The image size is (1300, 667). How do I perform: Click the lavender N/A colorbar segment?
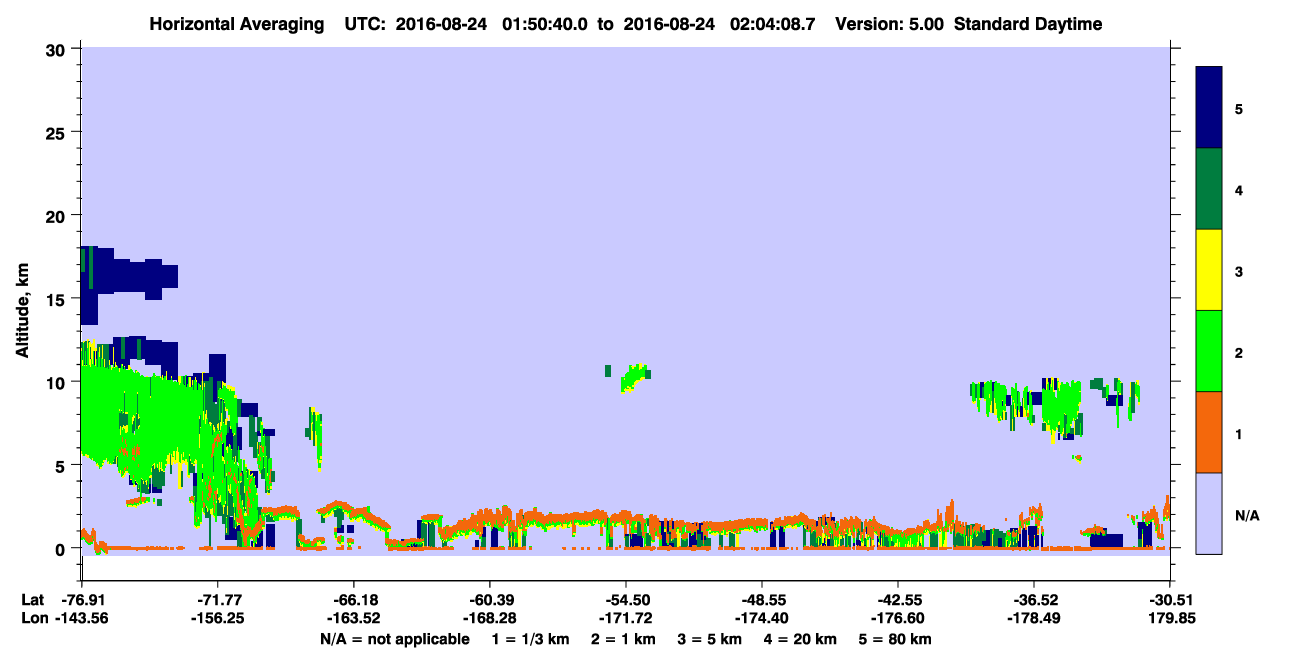coord(1209,513)
